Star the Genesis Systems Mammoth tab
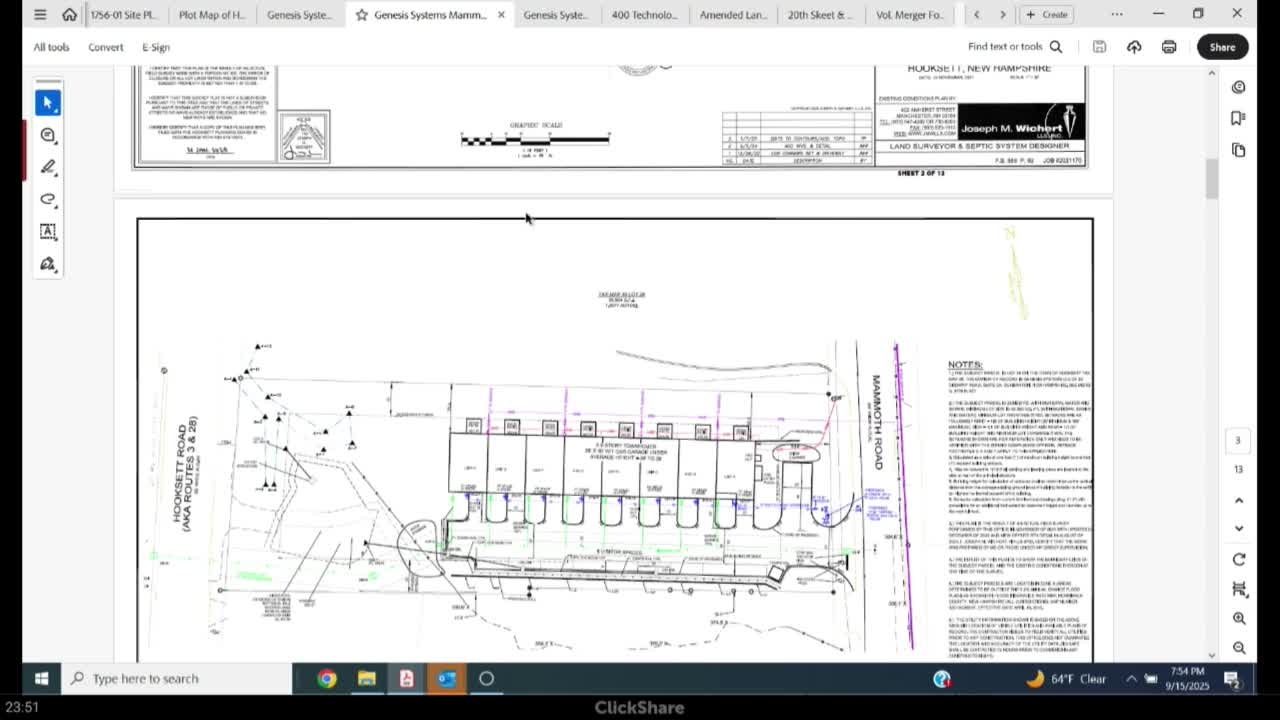1280x720 pixels. tap(362, 15)
